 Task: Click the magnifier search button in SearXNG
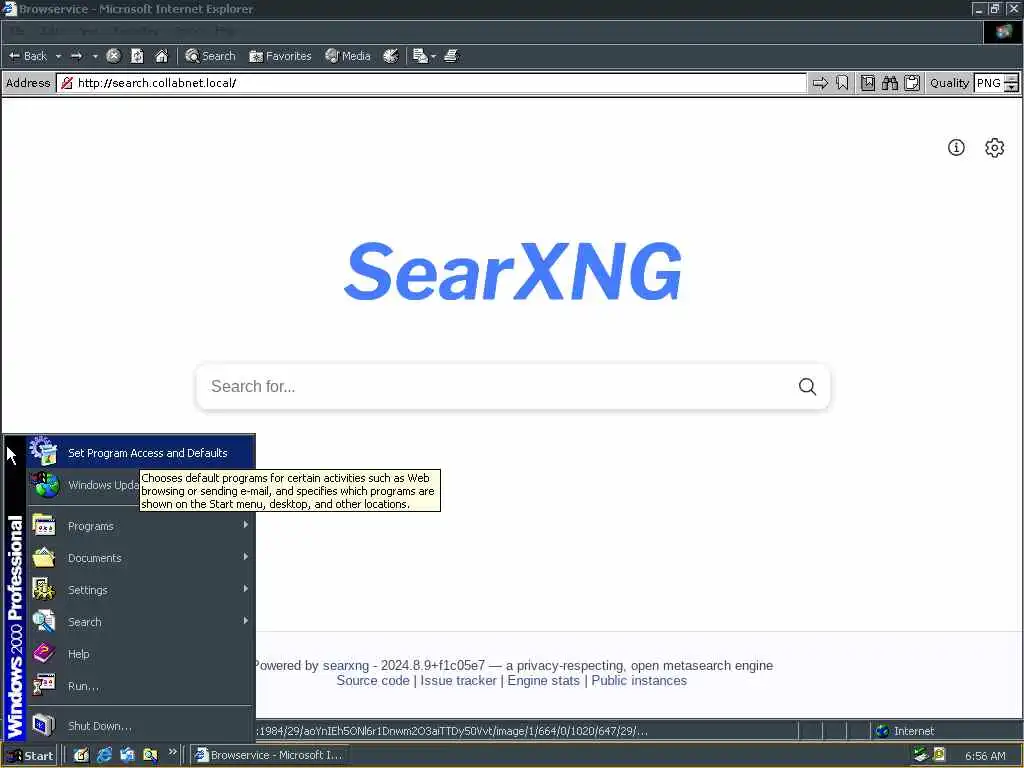pyautogui.click(x=807, y=387)
